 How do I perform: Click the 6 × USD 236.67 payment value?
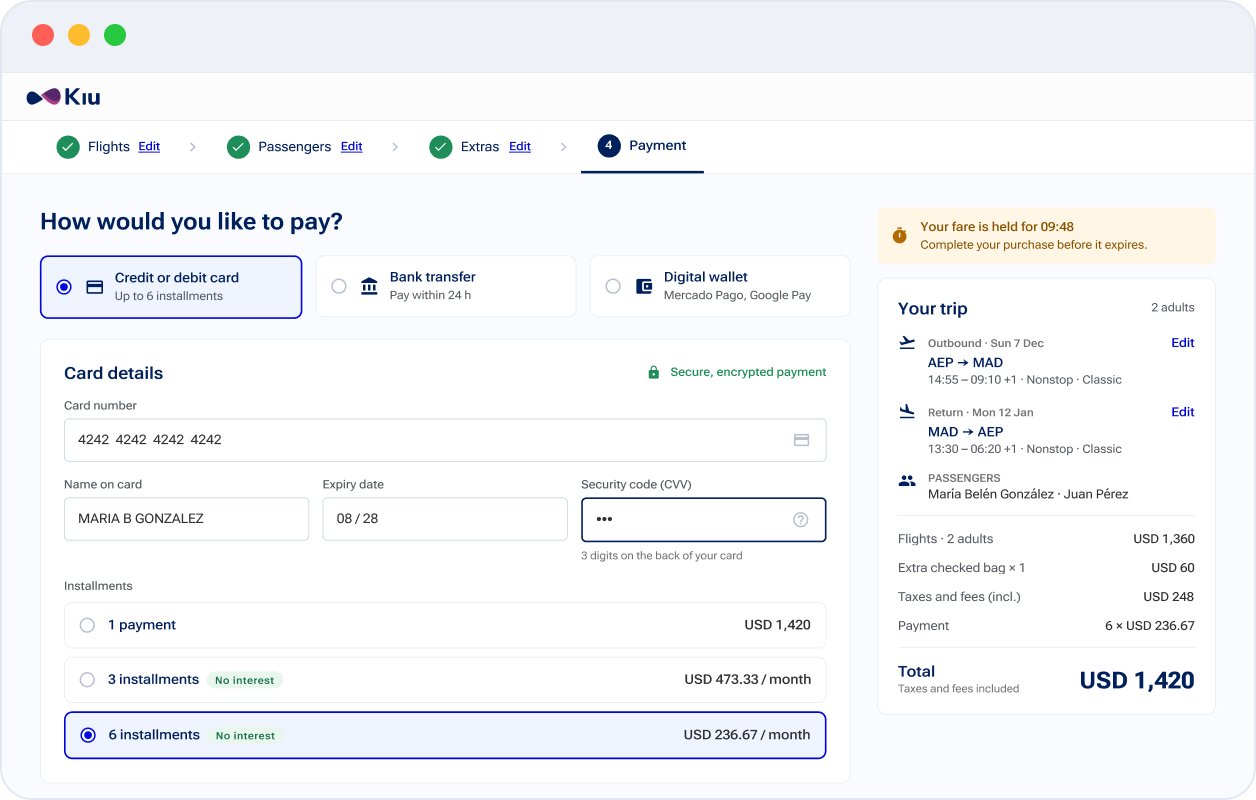(x=1150, y=626)
